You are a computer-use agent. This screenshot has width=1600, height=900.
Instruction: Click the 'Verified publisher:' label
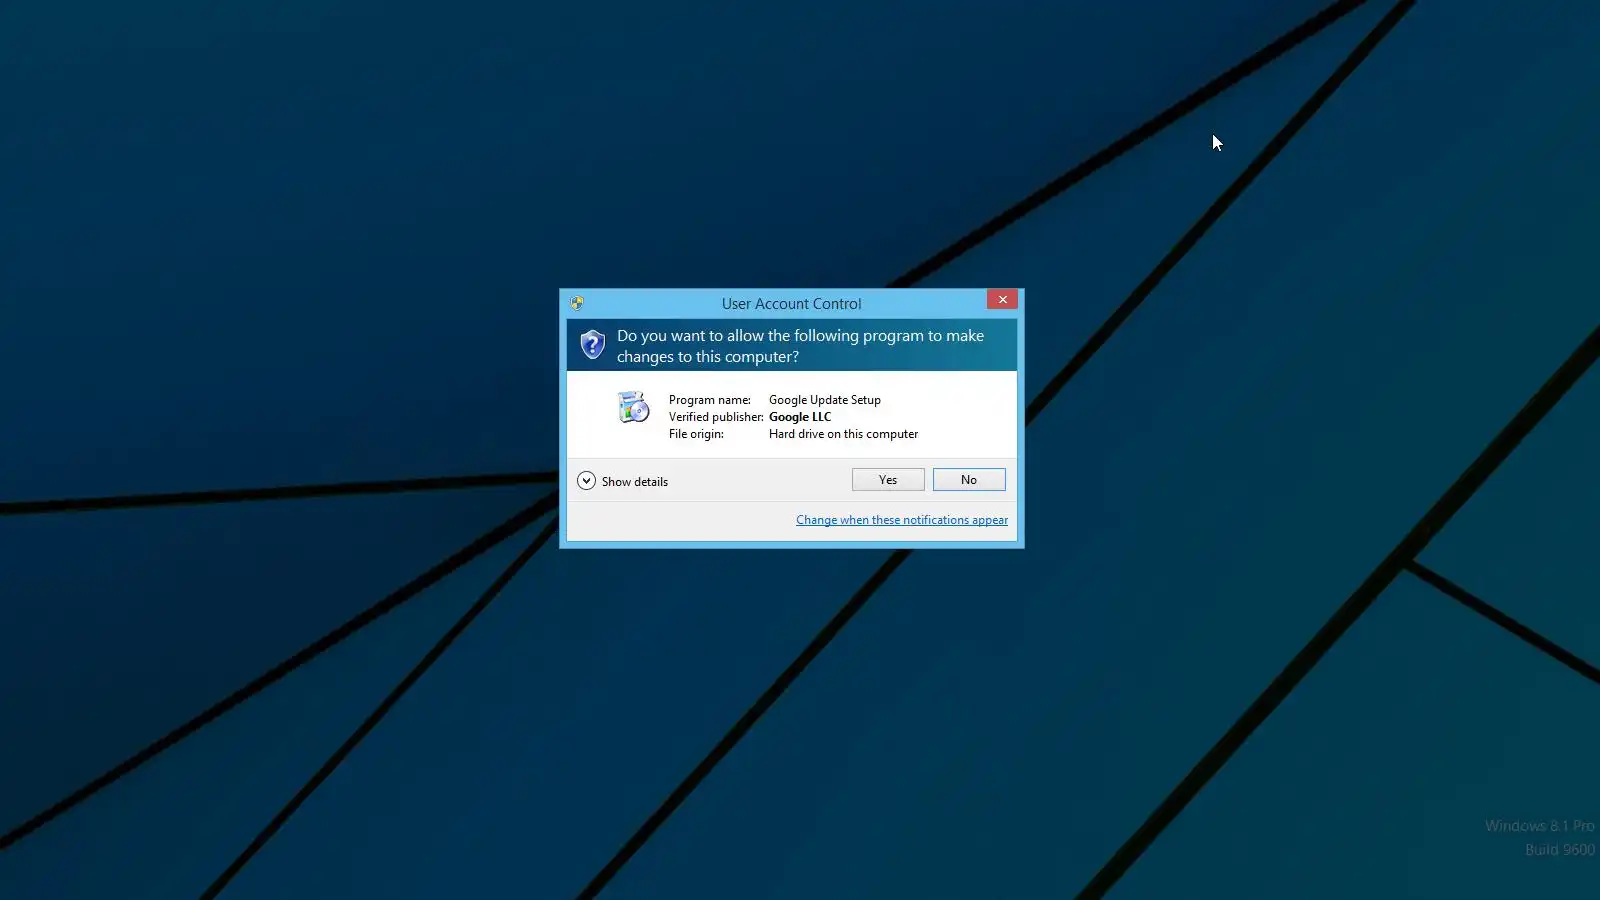pyautogui.click(x=716, y=417)
